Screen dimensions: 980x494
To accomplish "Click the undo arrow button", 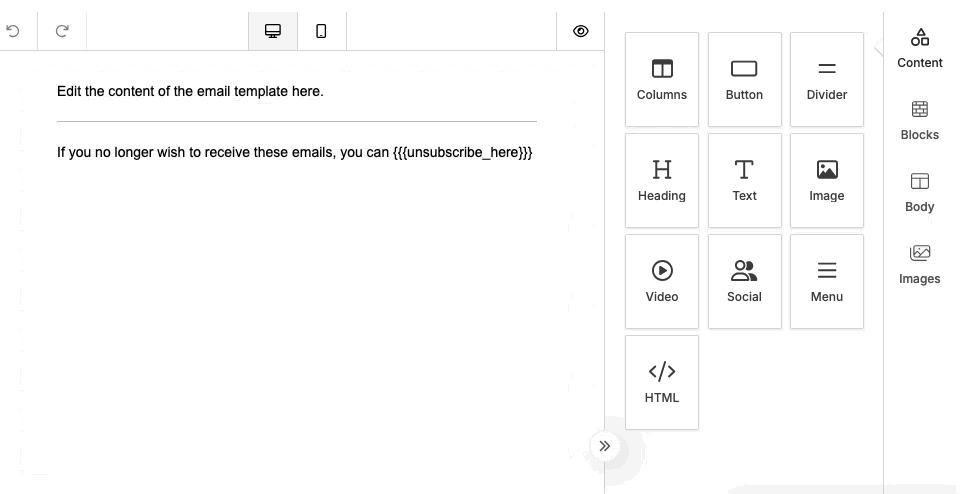I will coord(13,31).
